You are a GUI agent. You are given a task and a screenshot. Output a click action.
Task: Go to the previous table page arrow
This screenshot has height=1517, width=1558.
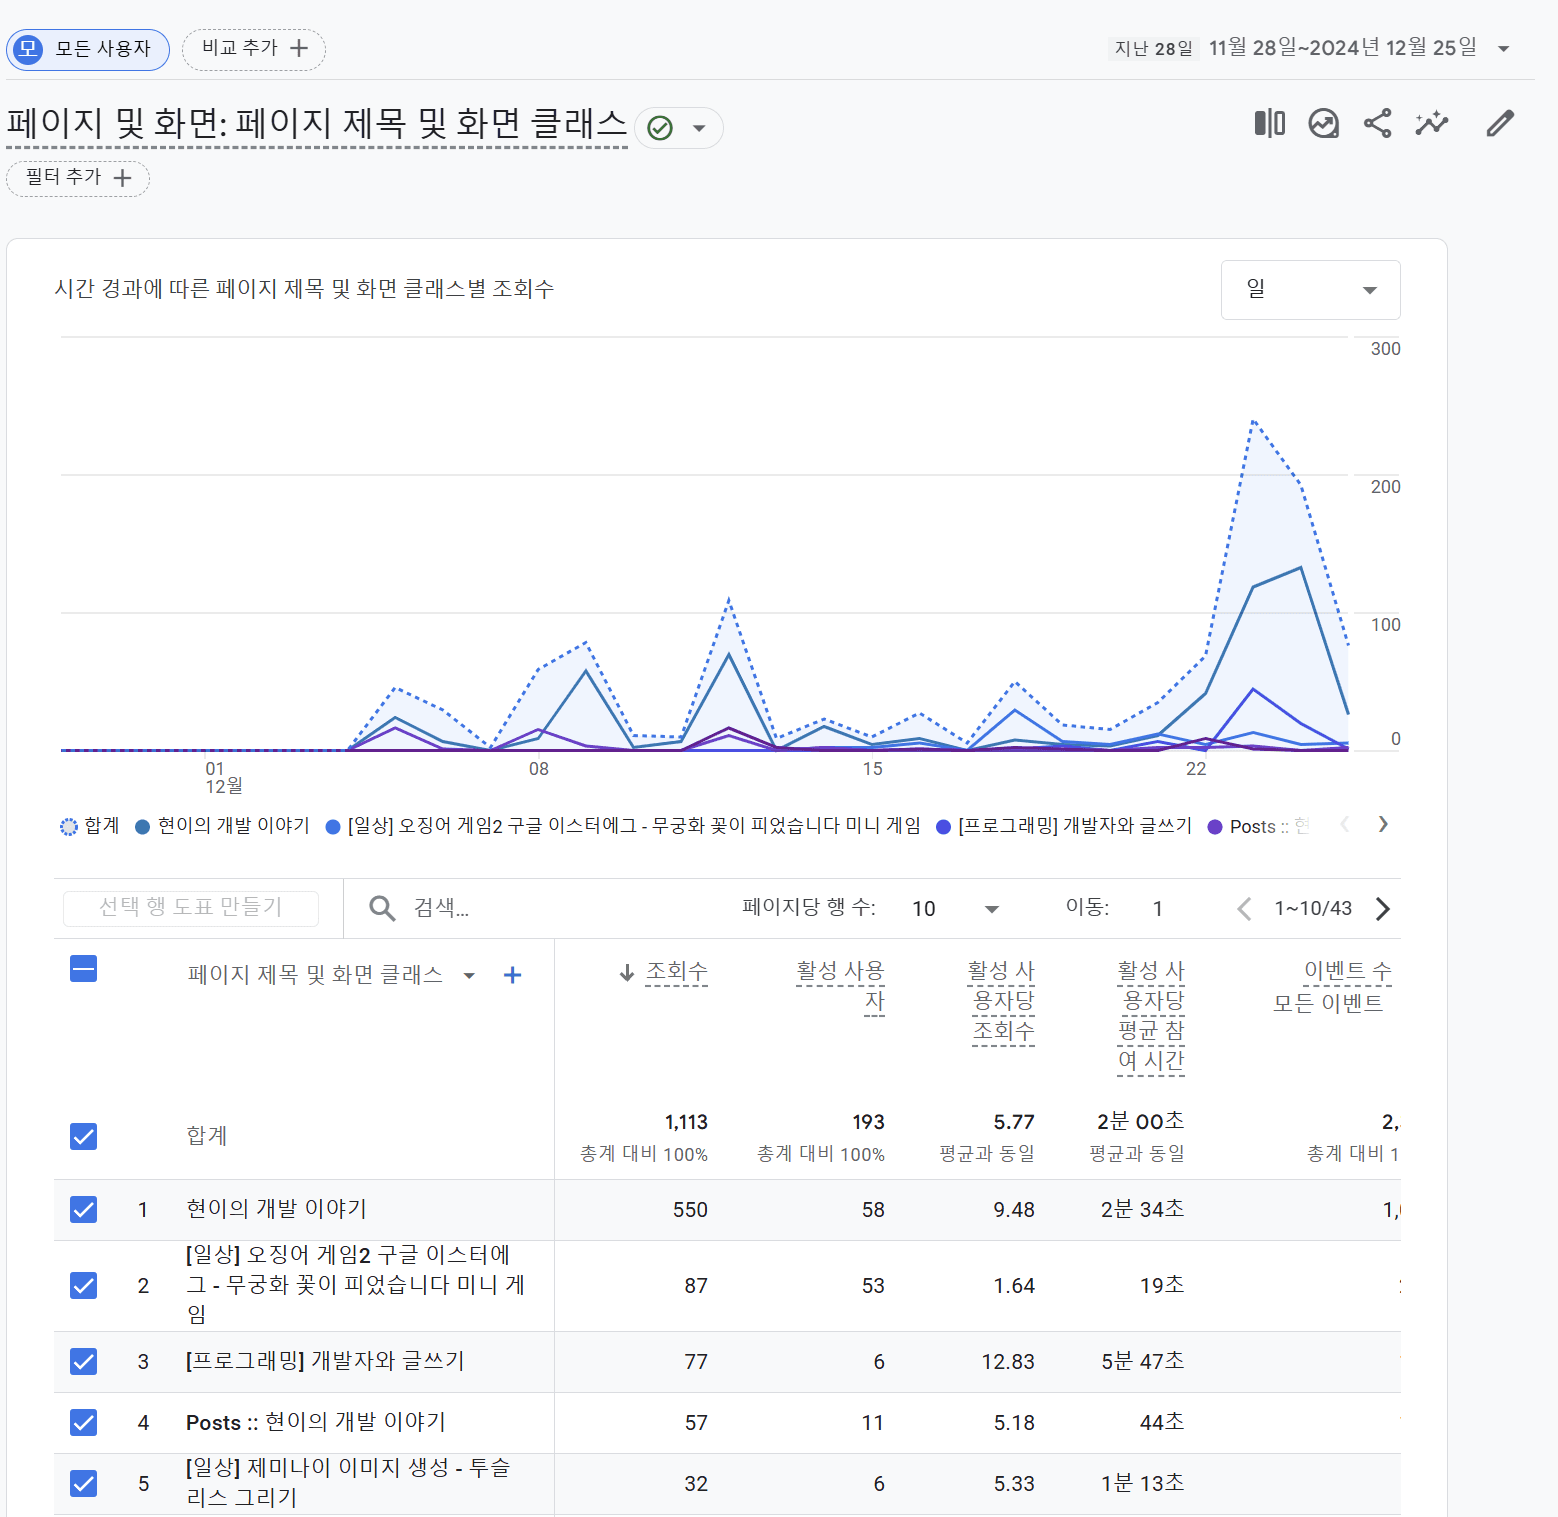click(x=1244, y=908)
